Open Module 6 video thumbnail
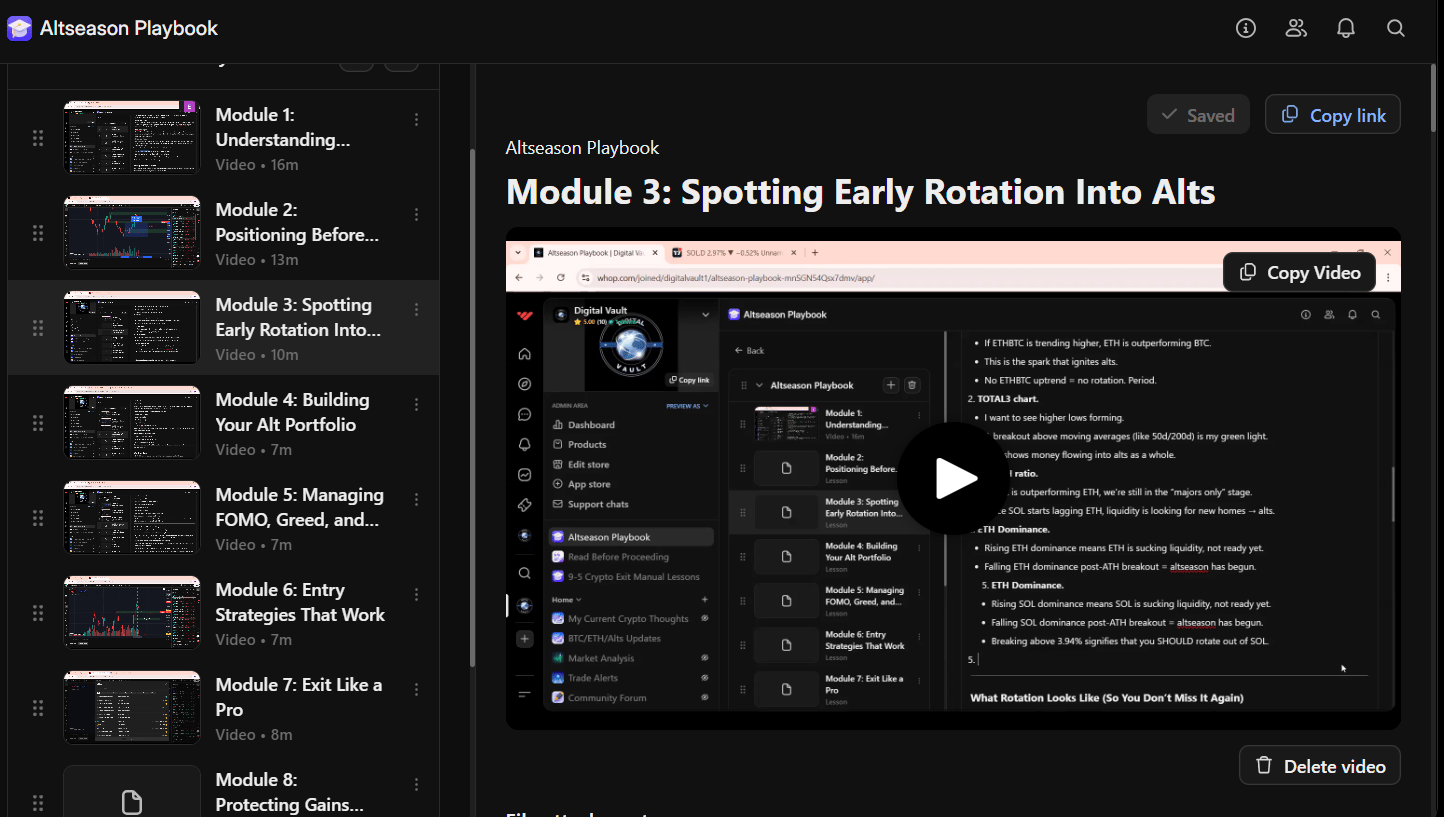The width and height of the screenshot is (1444, 817). point(132,613)
